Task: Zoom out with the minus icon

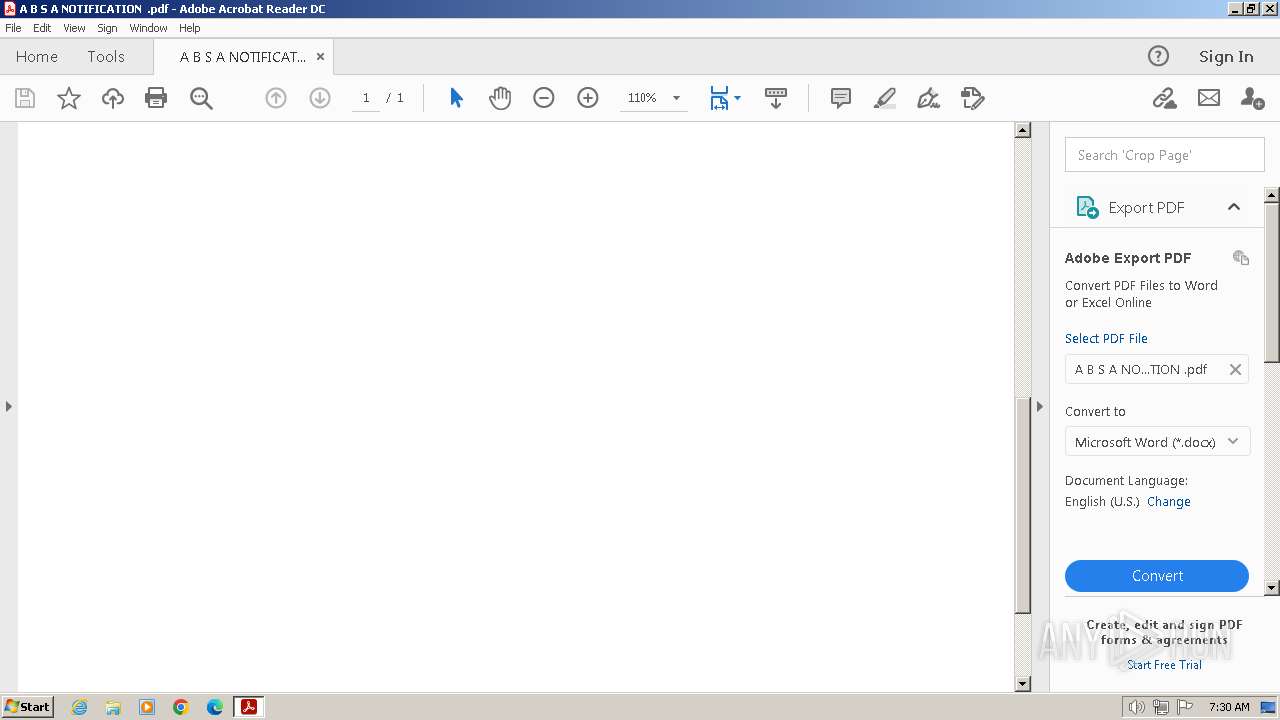Action: pyautogui.click(x=544, y=98)
